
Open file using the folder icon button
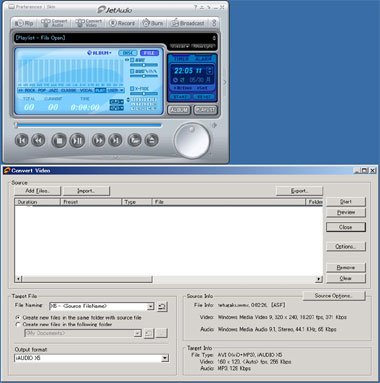[x=134, y=140]
